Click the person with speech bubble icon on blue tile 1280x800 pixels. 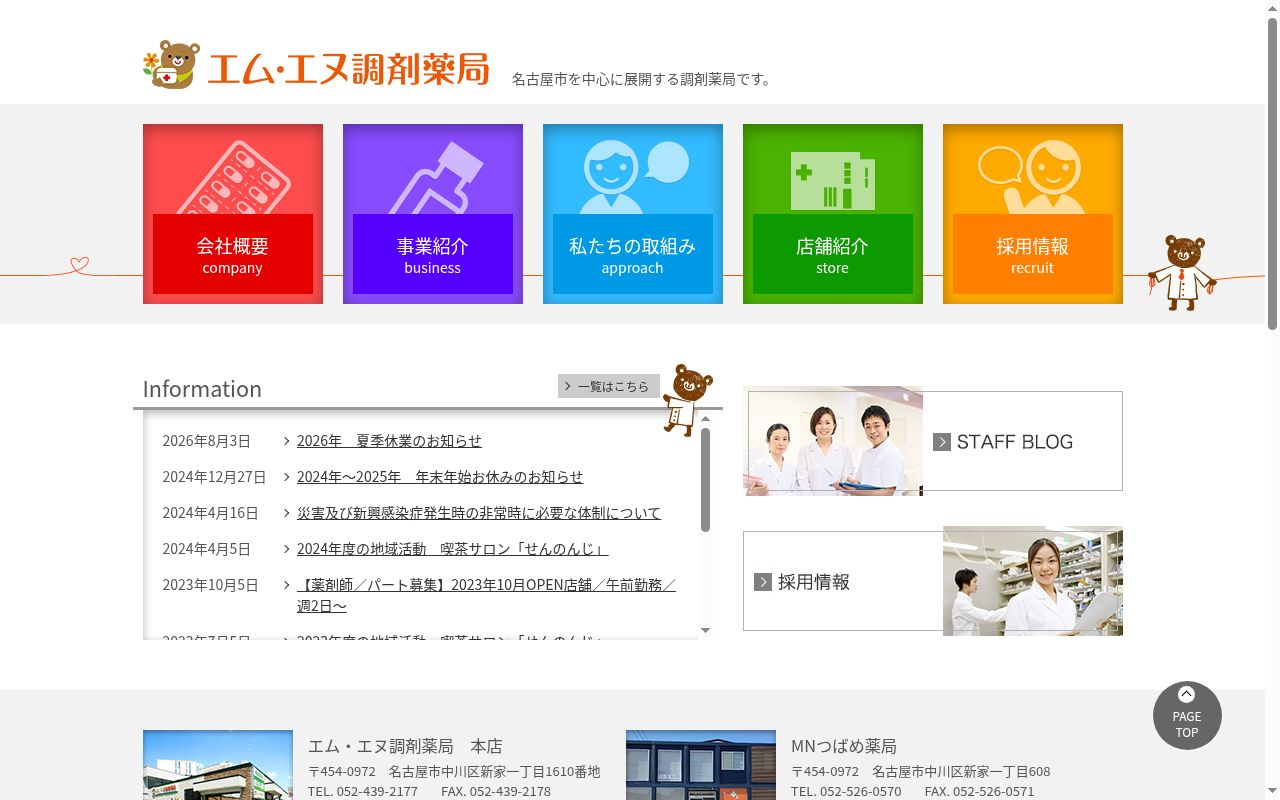(x=634, y=176)
